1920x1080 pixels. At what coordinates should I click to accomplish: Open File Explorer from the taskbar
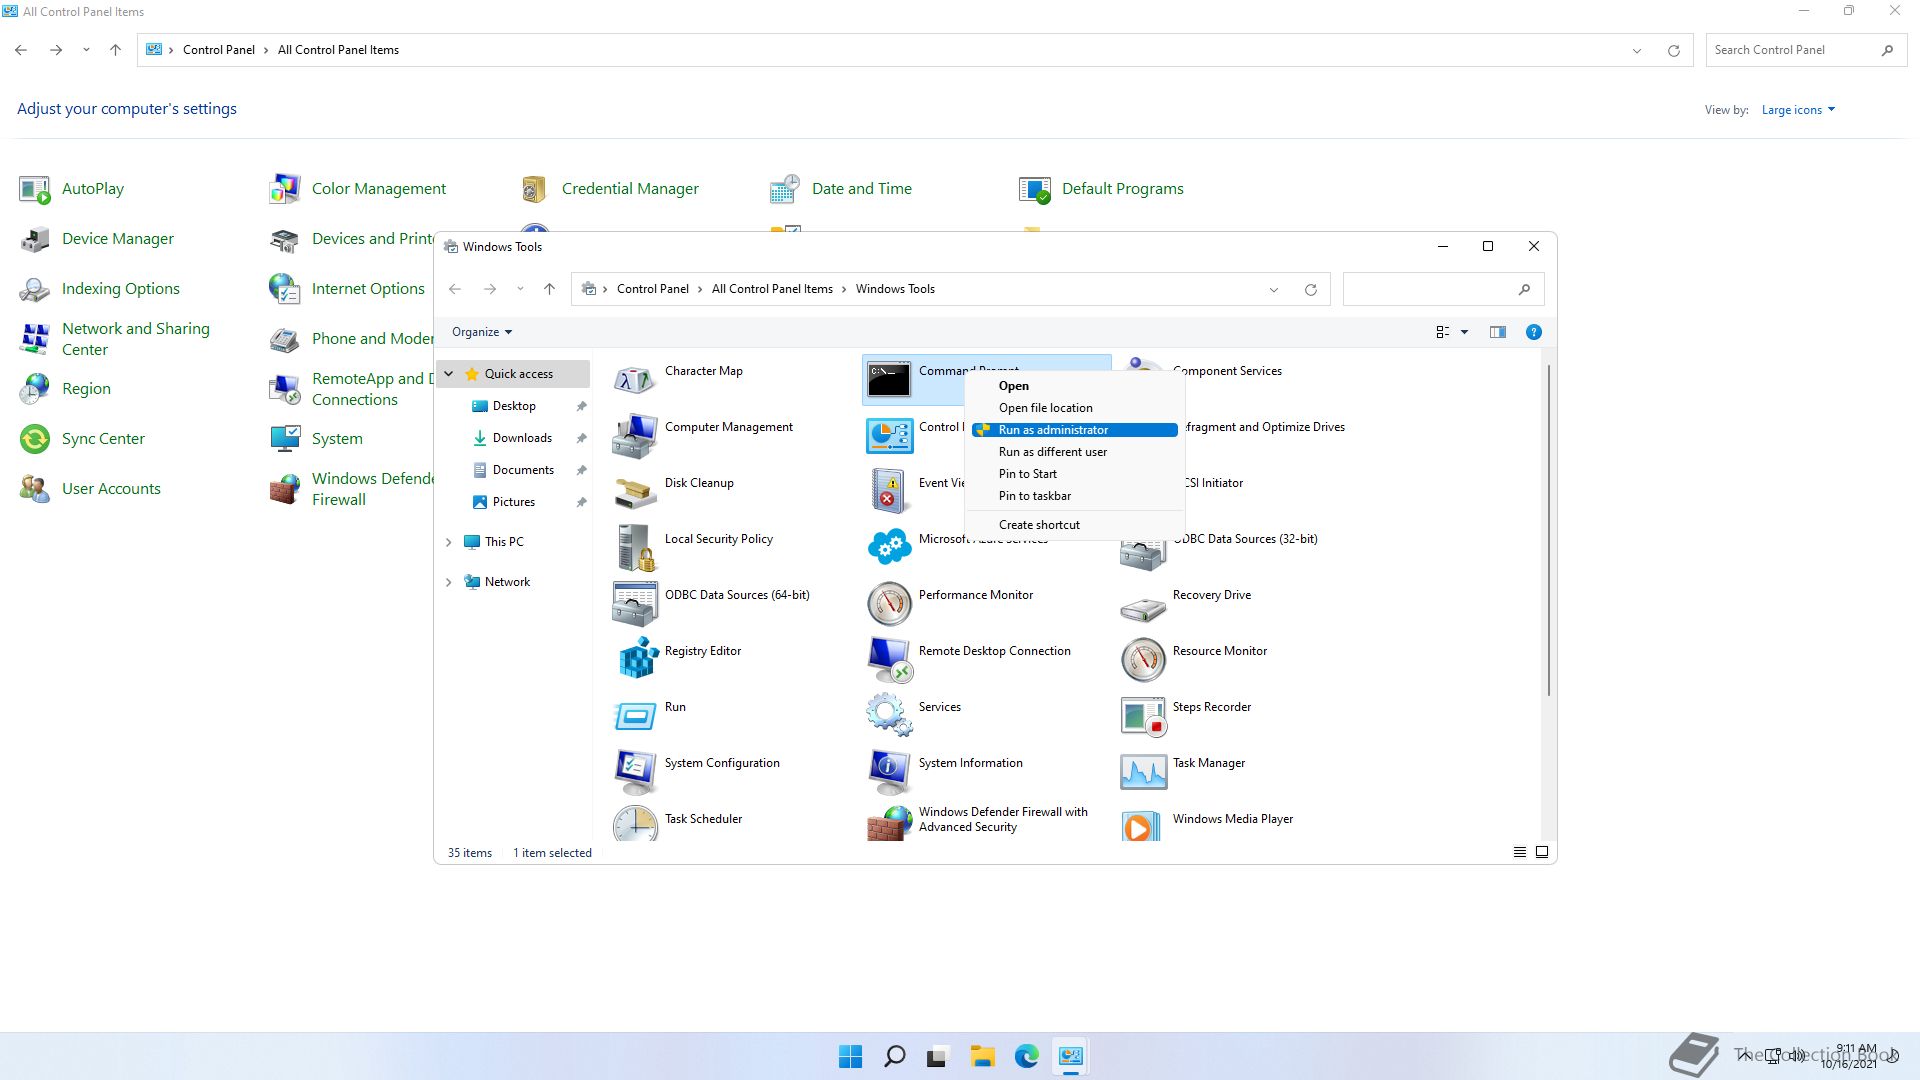(x=982, y=1056)
